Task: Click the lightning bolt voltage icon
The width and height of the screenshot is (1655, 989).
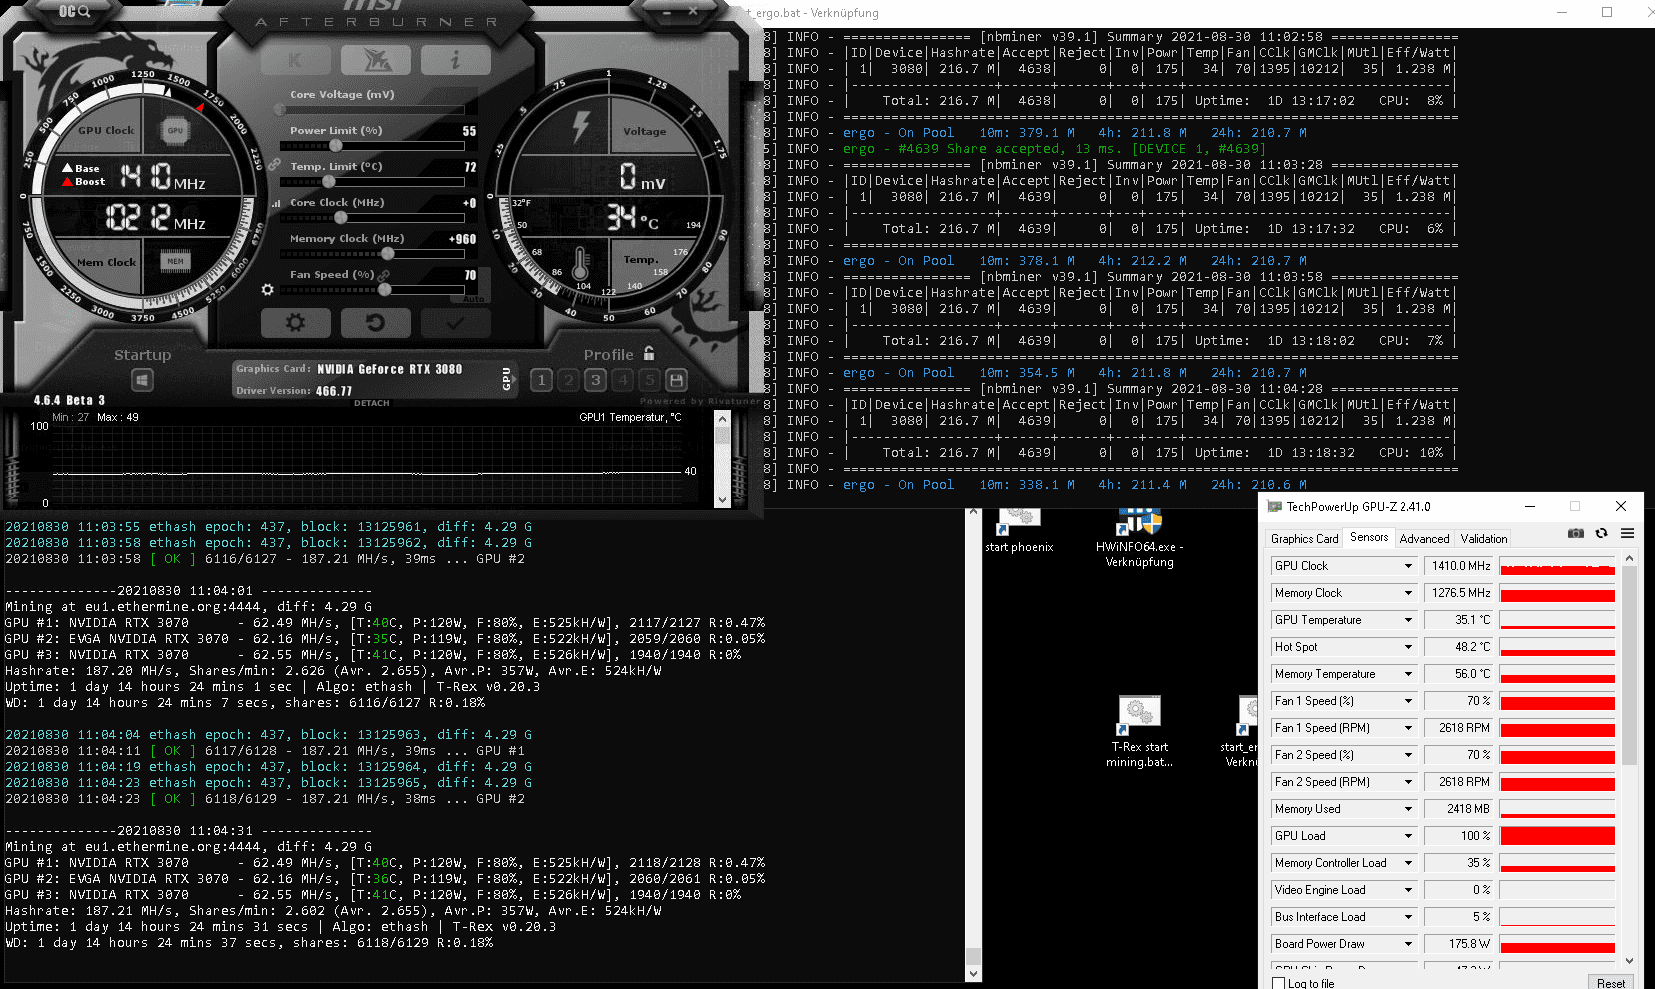Action: click(x=581, y=126)
